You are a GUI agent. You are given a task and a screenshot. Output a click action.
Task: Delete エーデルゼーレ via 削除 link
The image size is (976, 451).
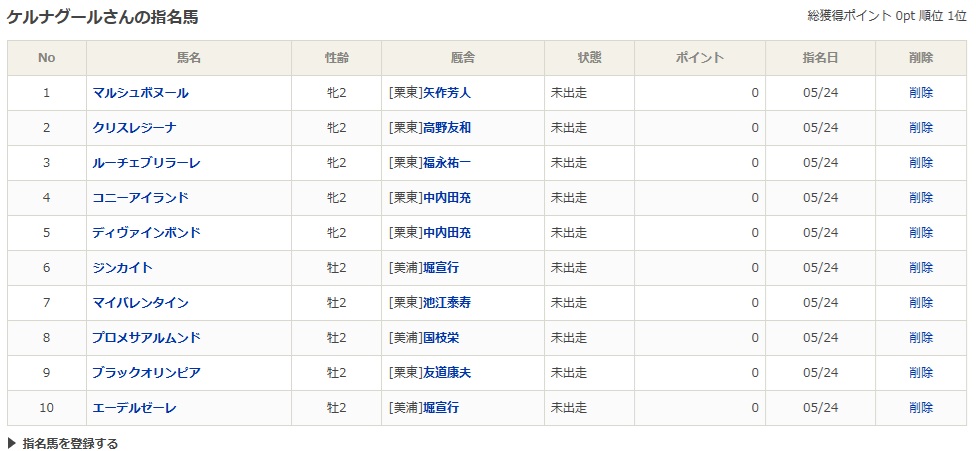point(921,407)
